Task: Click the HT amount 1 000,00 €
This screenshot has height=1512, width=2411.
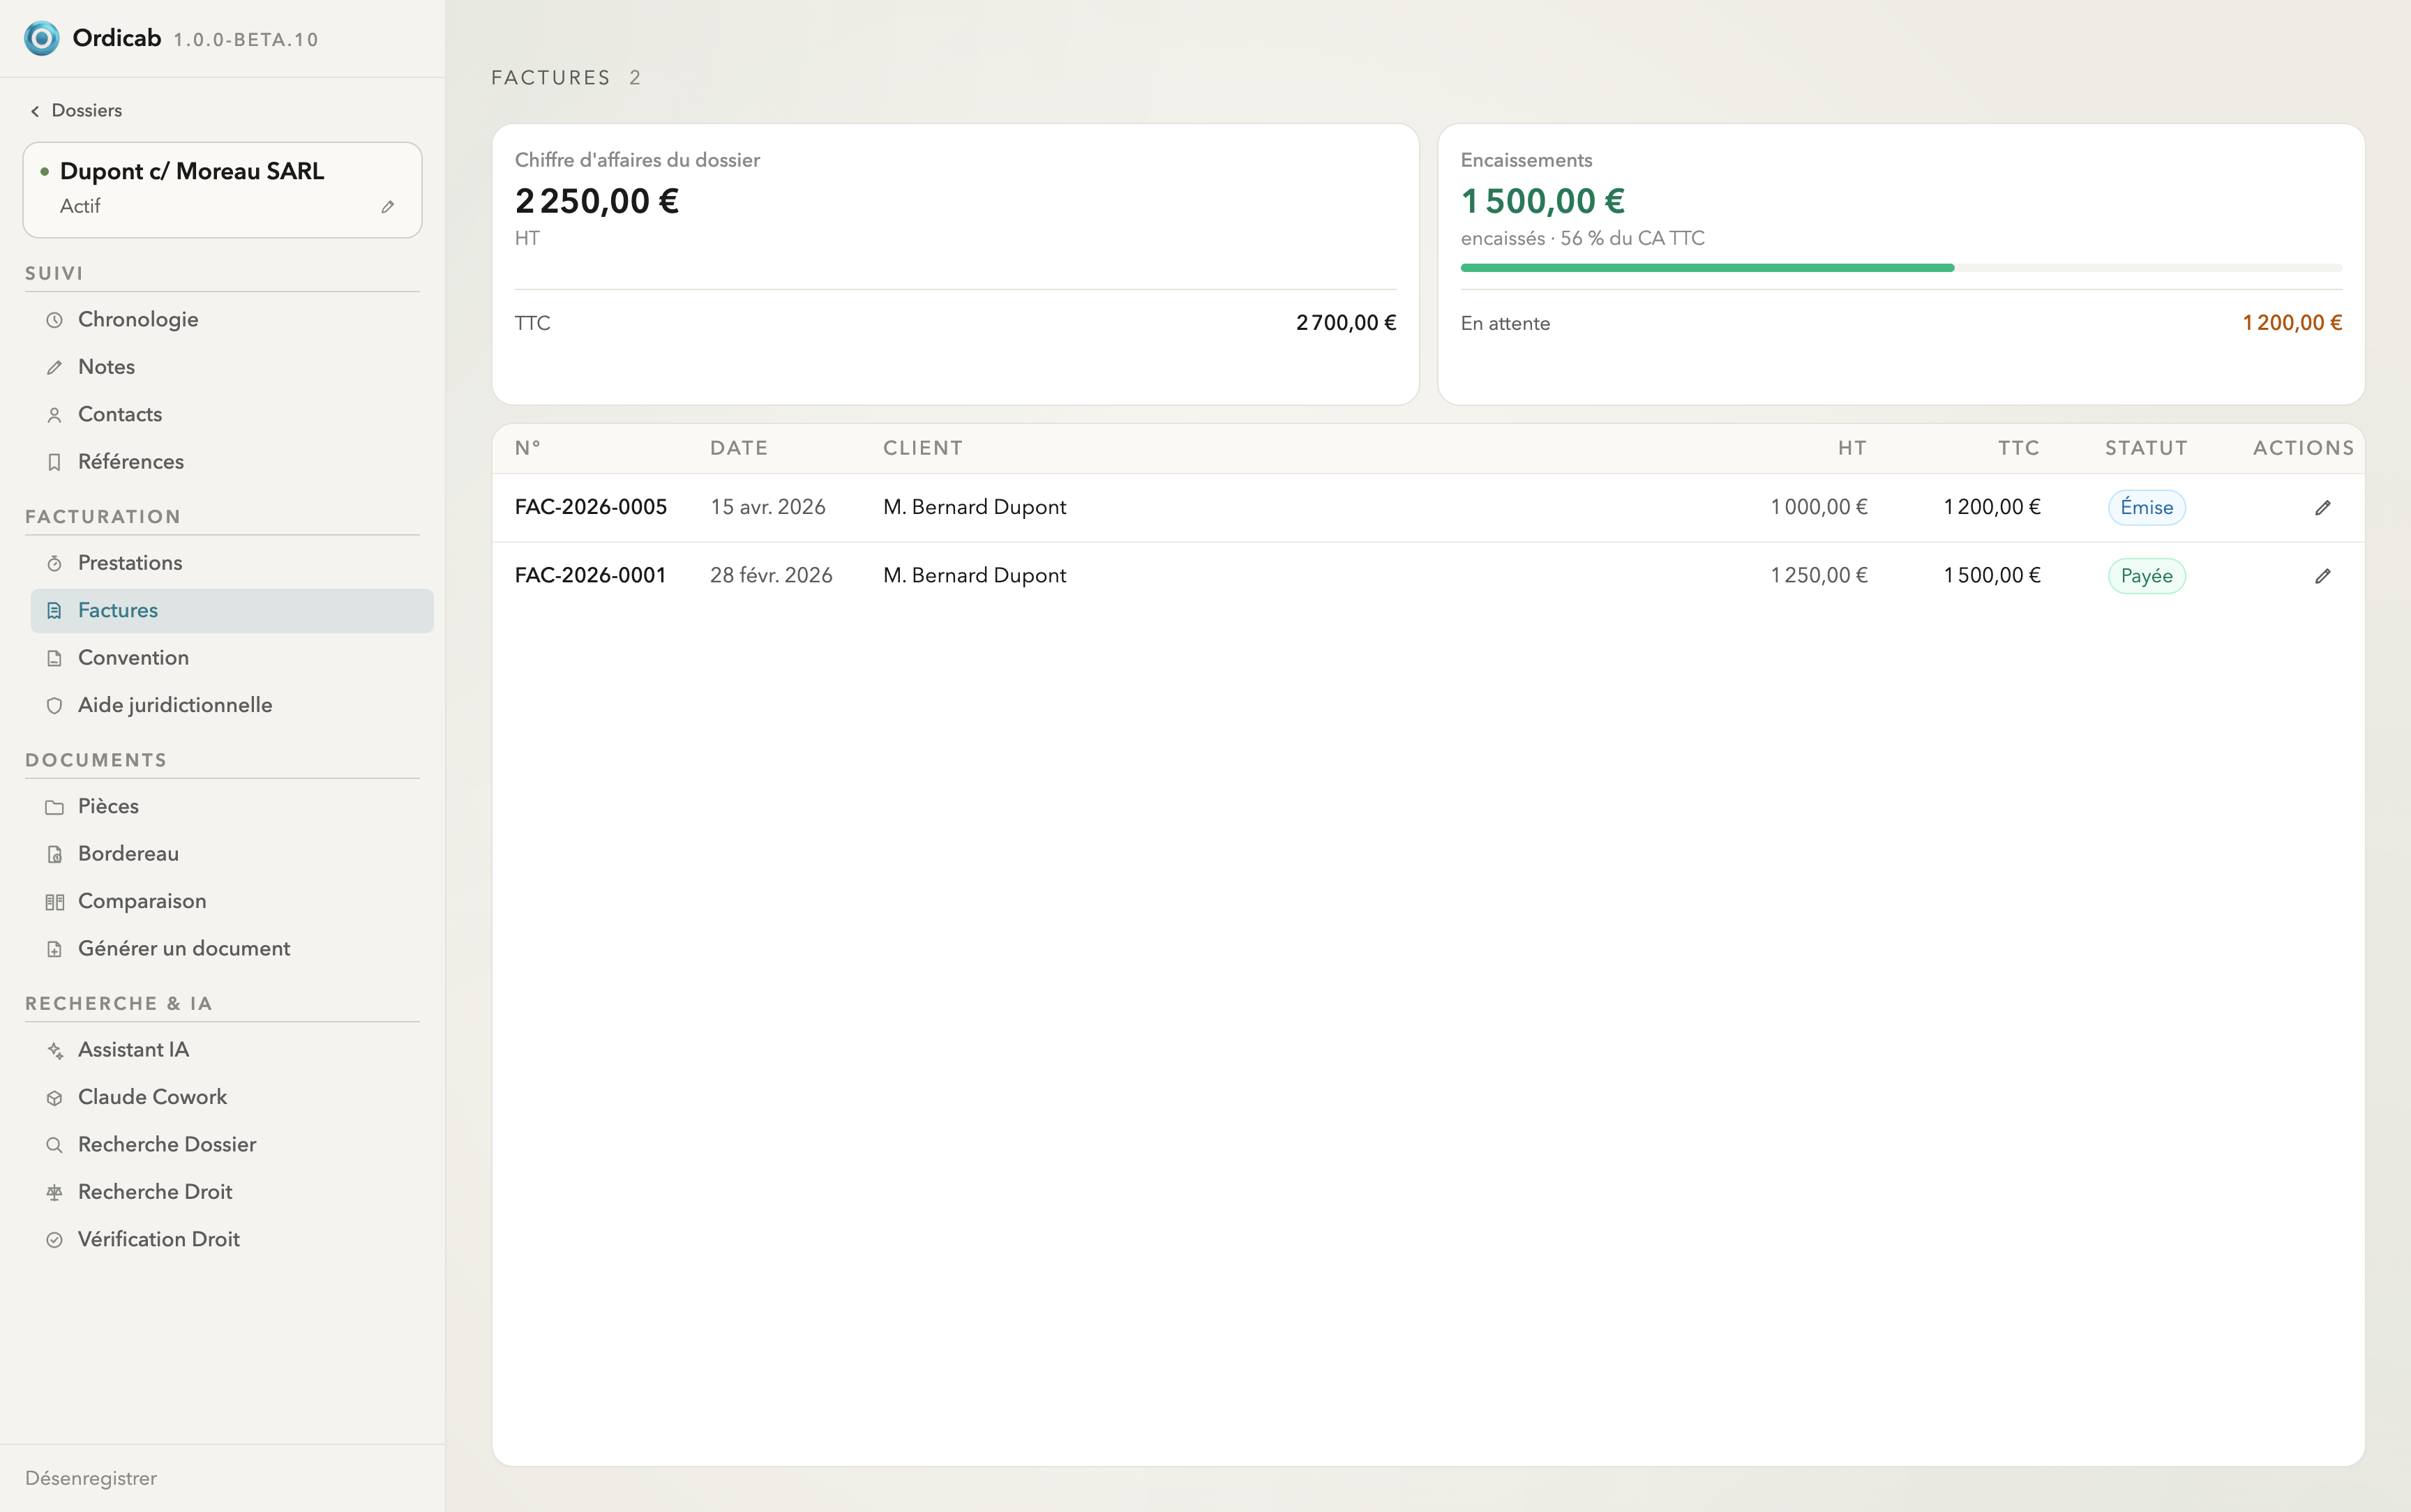Action: coord(1818,507)
